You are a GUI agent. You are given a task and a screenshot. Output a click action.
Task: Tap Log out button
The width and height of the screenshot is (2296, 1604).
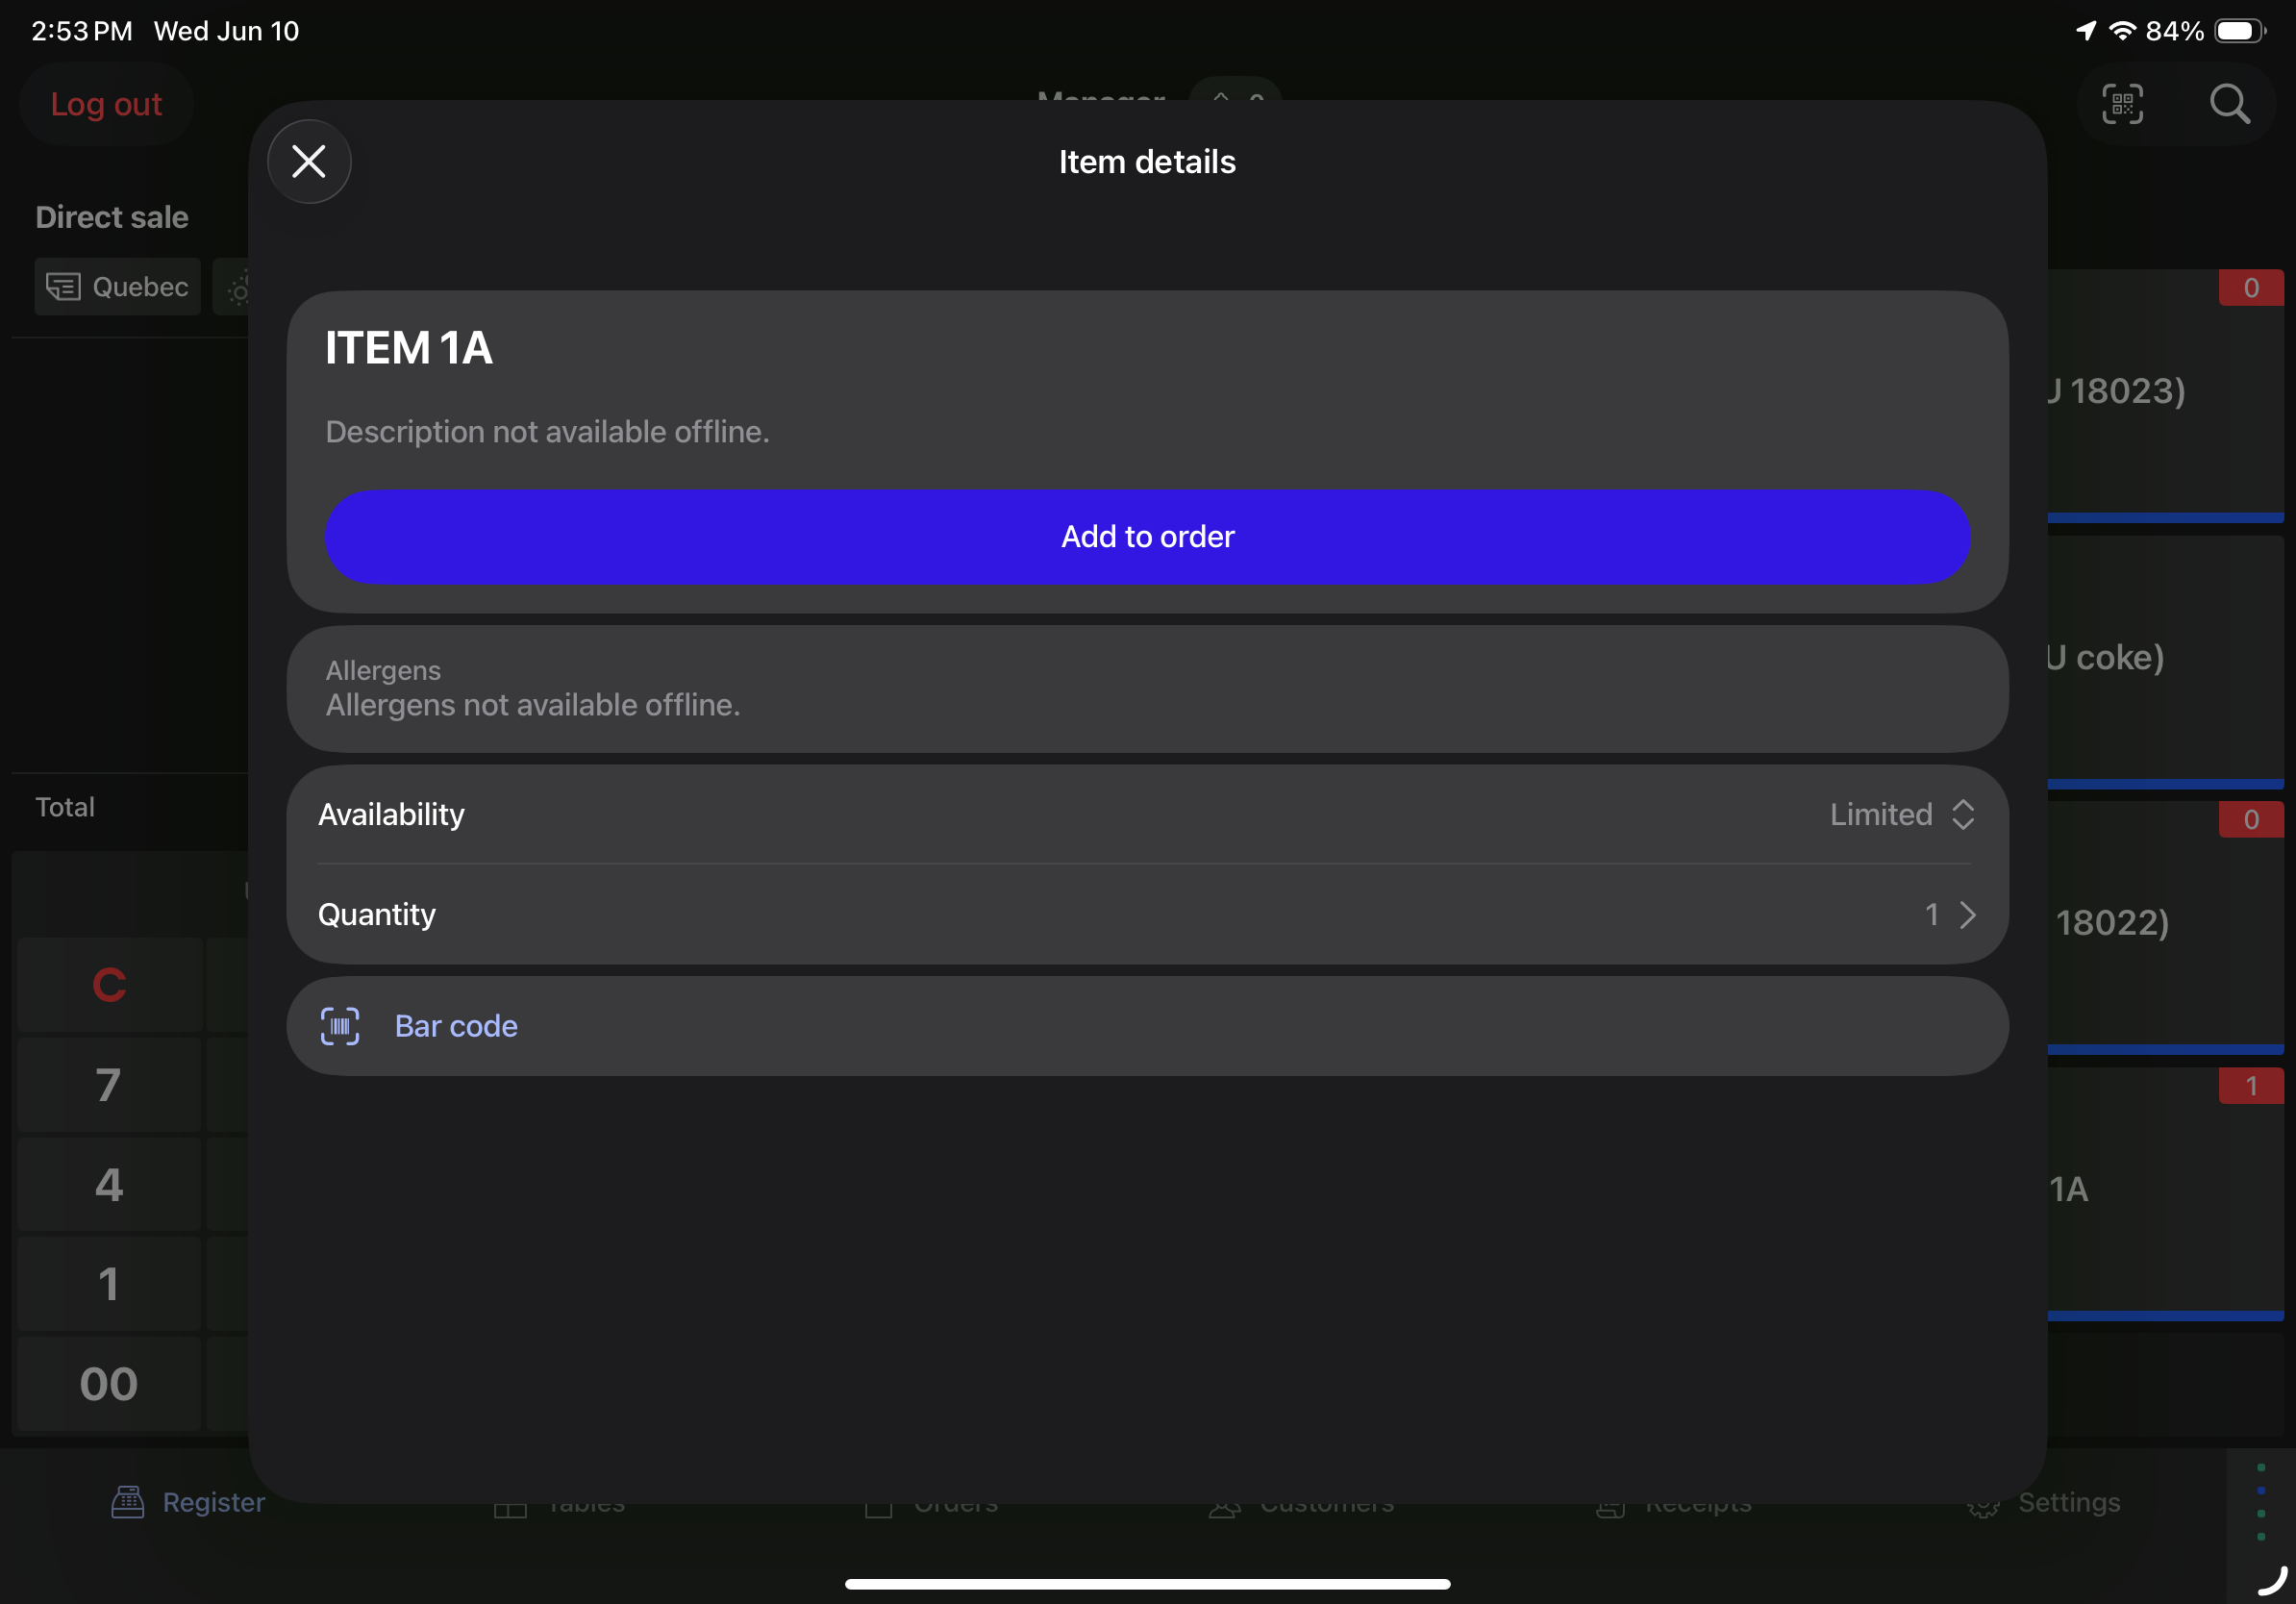point(106,104)
